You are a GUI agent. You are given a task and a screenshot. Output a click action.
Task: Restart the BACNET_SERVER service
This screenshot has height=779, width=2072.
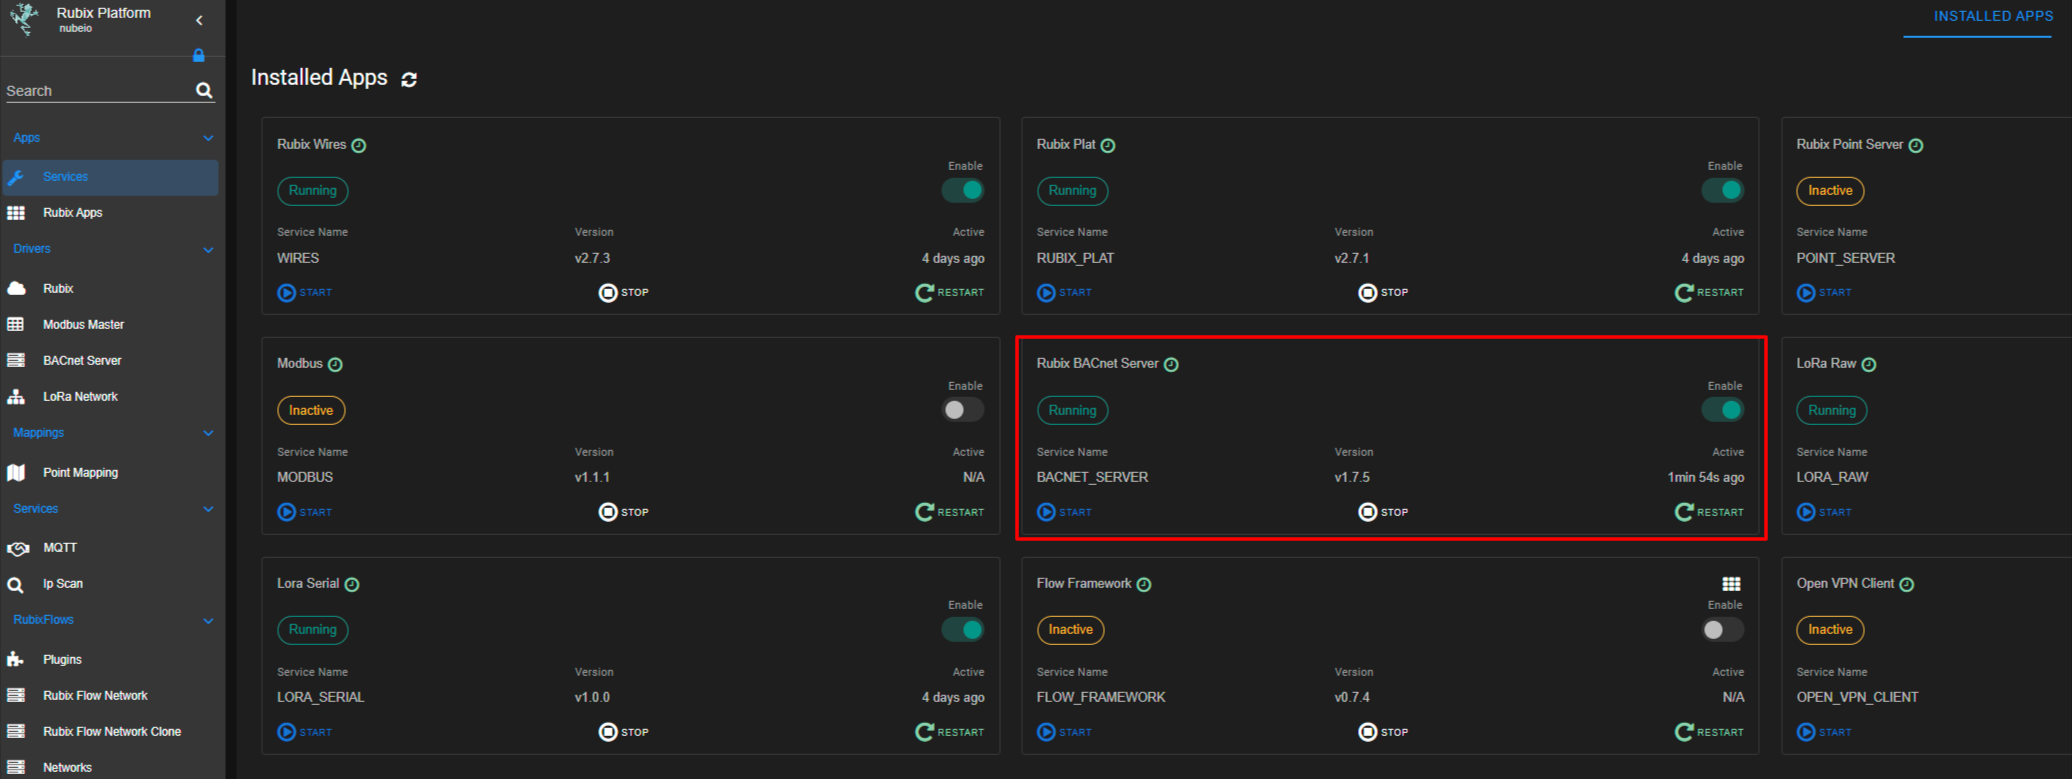[1710, 512]
